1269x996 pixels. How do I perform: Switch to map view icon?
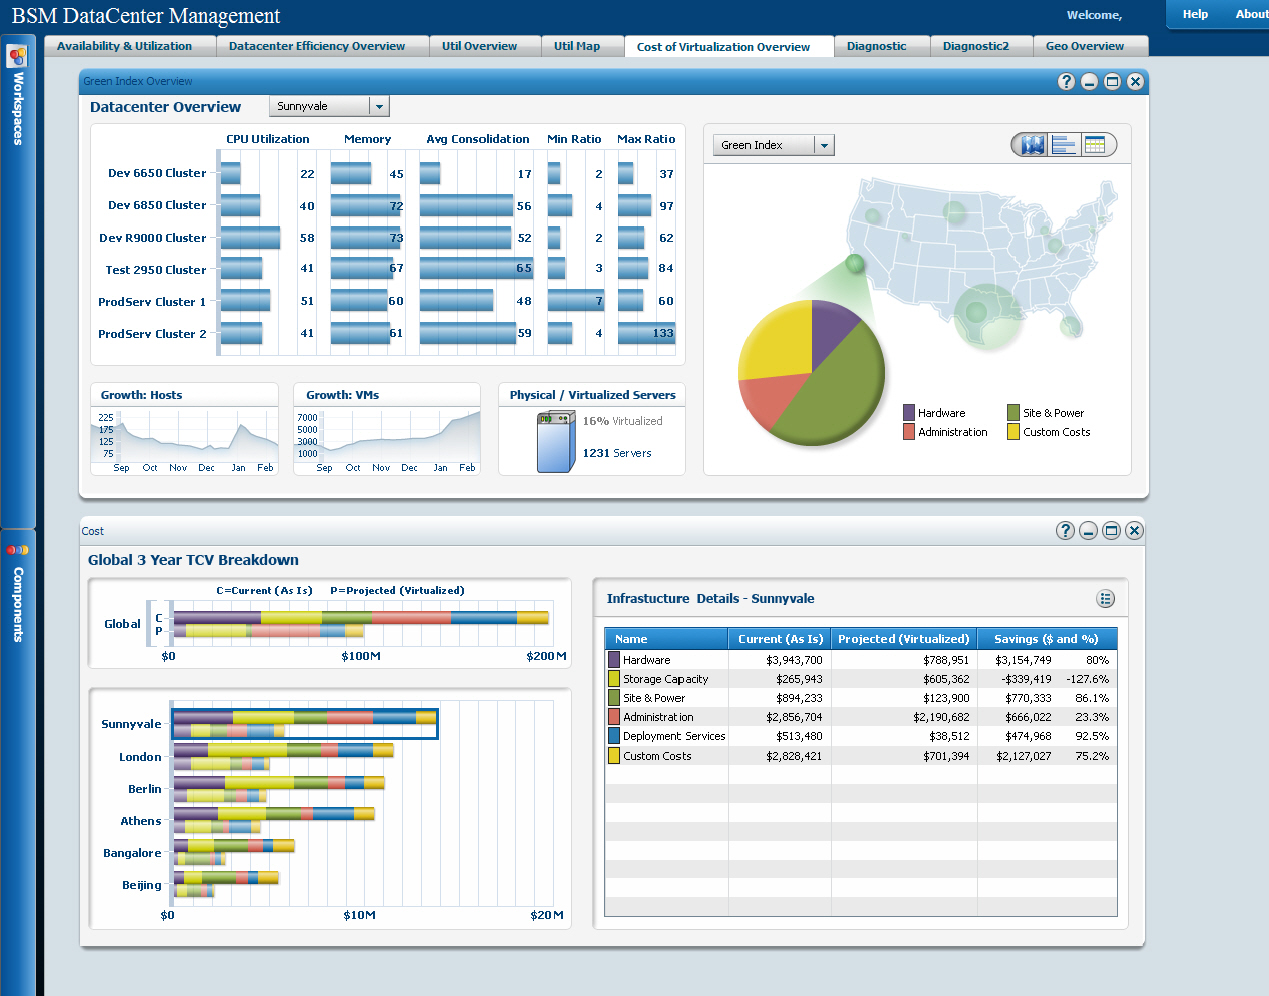[x=1032, y=145]
